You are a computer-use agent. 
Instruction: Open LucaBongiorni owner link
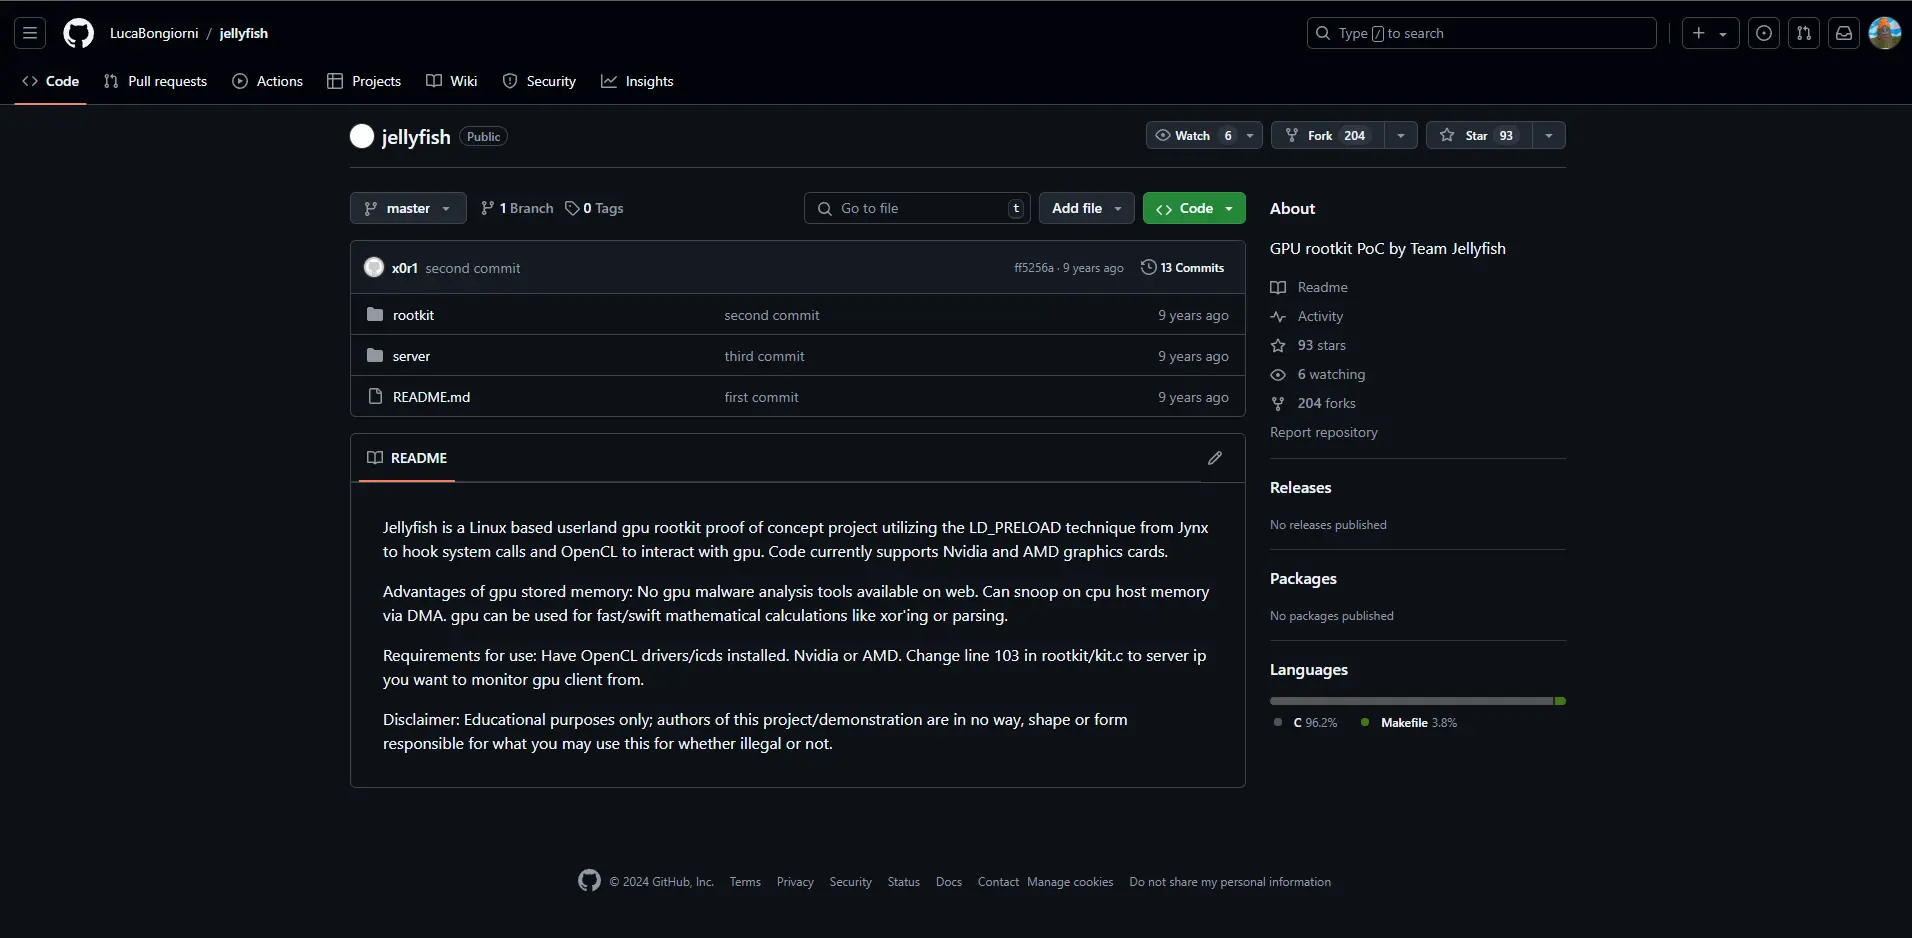[x=154, y=33]
